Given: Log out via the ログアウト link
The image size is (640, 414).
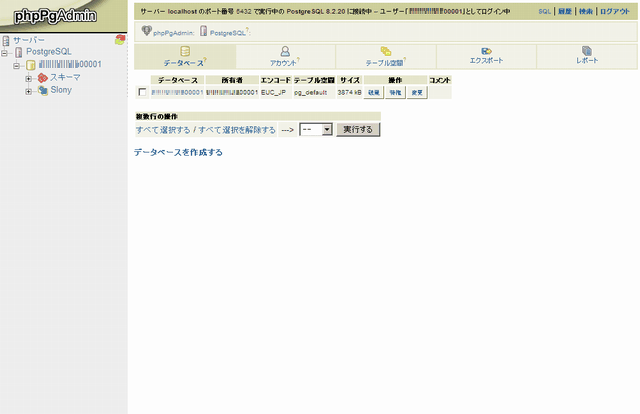Looking at the screenshot, I should [615, 11].
